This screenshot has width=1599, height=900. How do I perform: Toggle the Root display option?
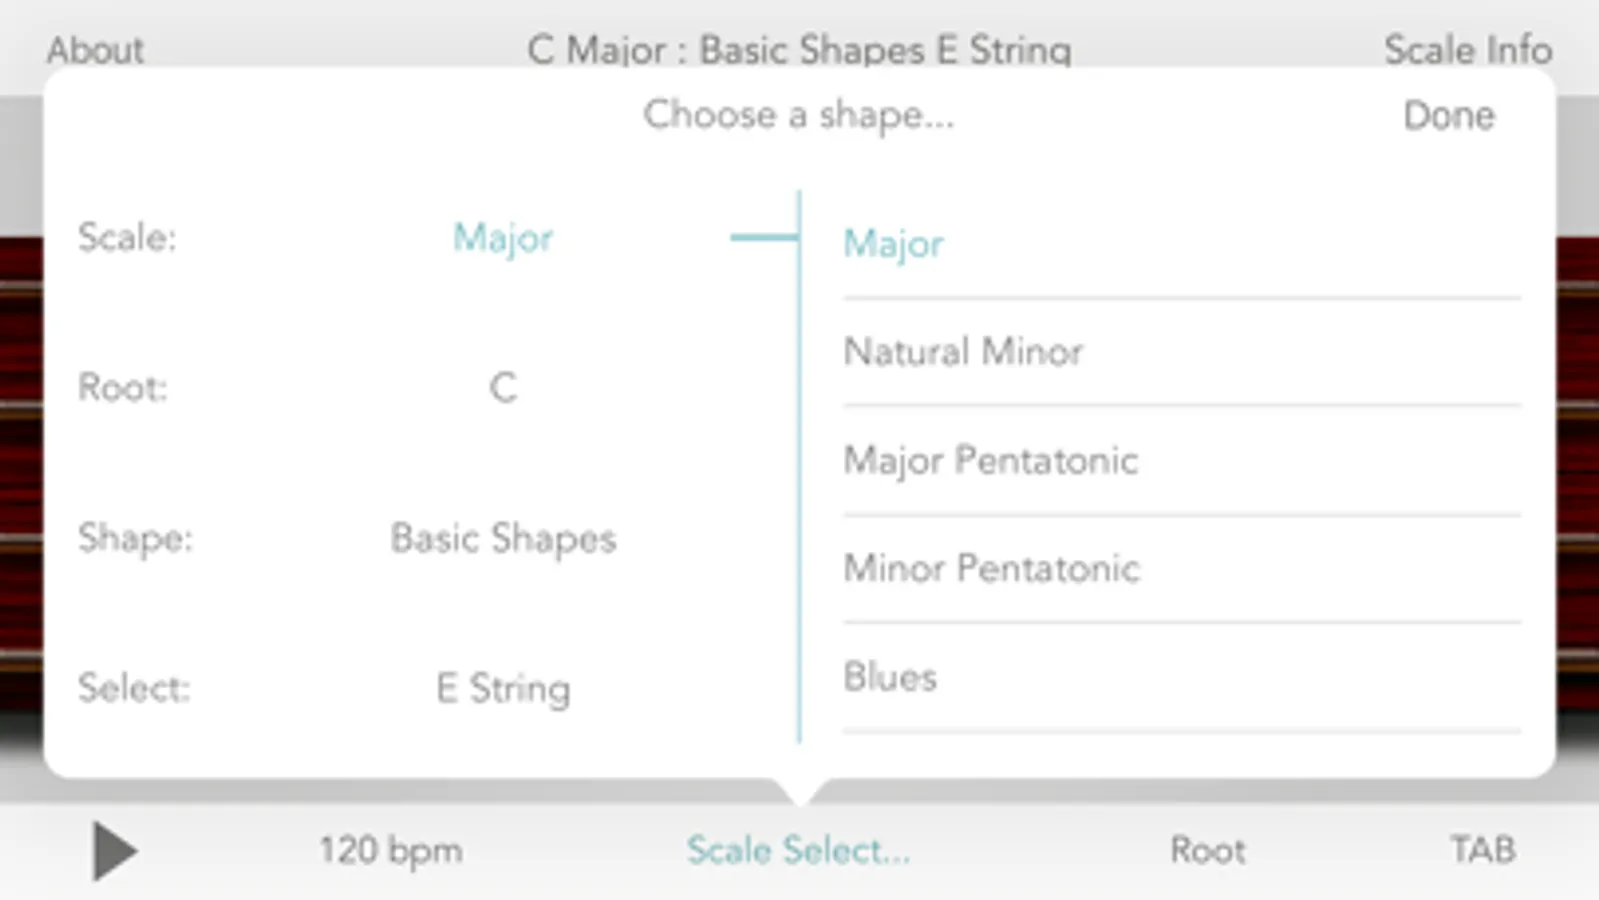(1207, 851)
